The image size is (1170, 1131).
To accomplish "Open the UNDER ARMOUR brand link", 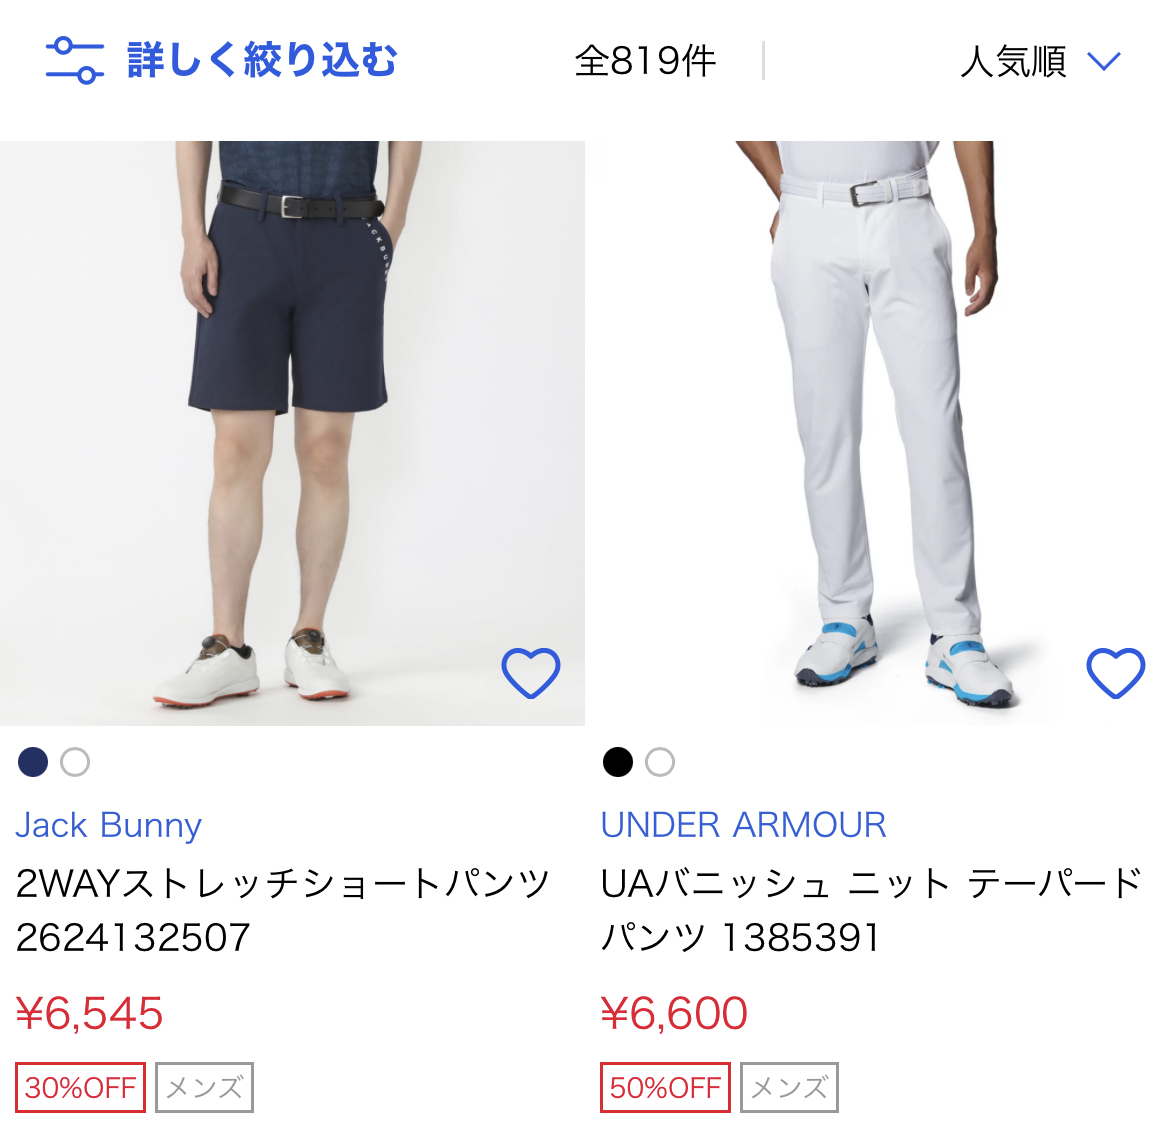I will pos(743,825).
